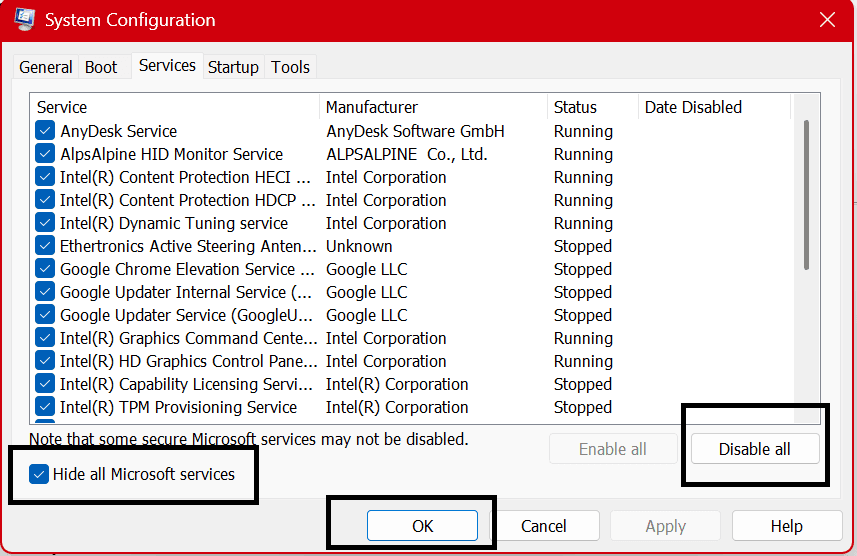Viewport: 857px width, 556px height.
Task: Switch to the General tab
Action: (46, 67)
